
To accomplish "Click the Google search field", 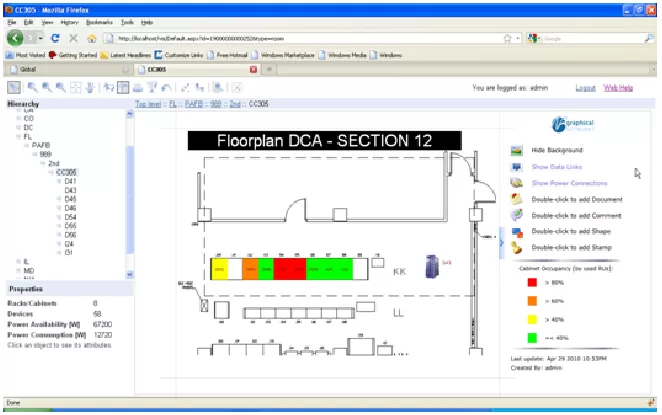I will (592, 38).
